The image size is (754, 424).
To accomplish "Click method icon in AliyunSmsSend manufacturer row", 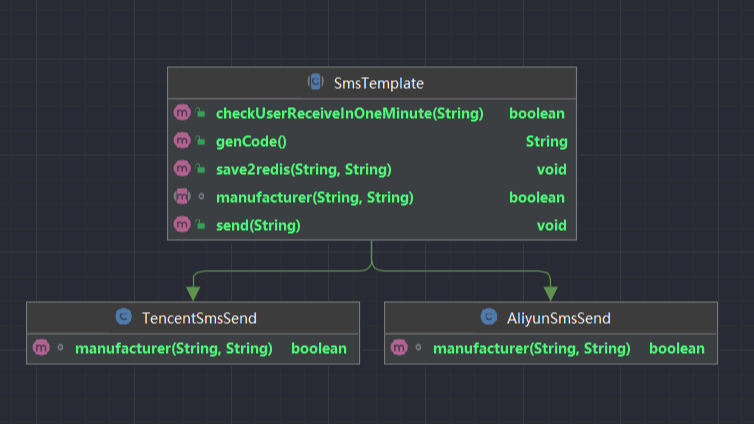I will (399, 349).
